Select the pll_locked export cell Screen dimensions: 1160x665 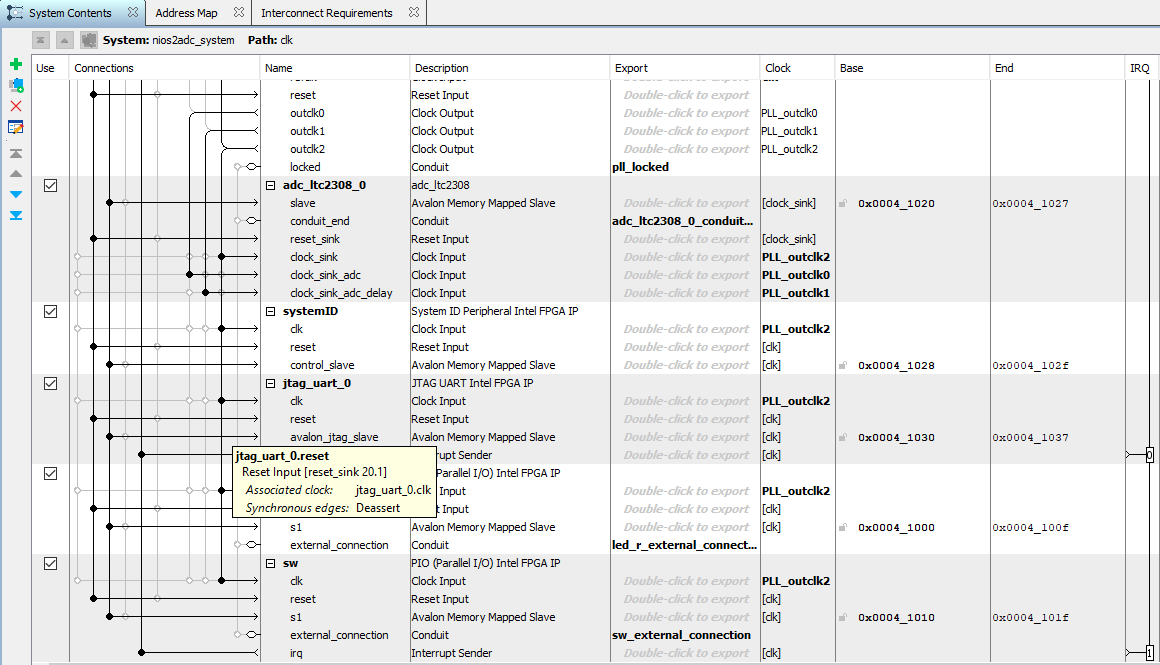coord(641,167)
